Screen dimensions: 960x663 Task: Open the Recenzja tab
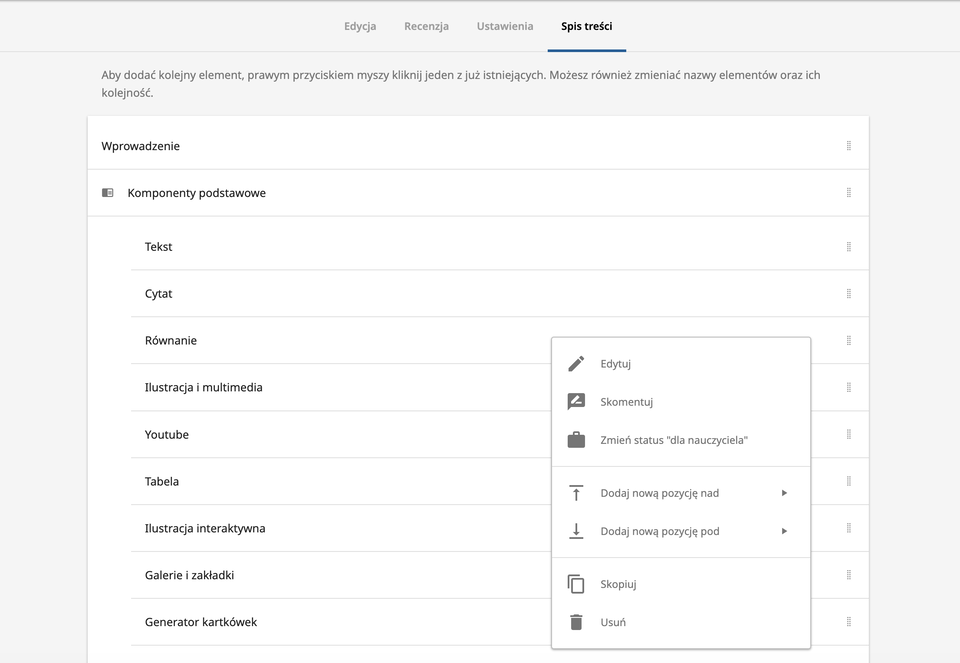coord(426,26)
